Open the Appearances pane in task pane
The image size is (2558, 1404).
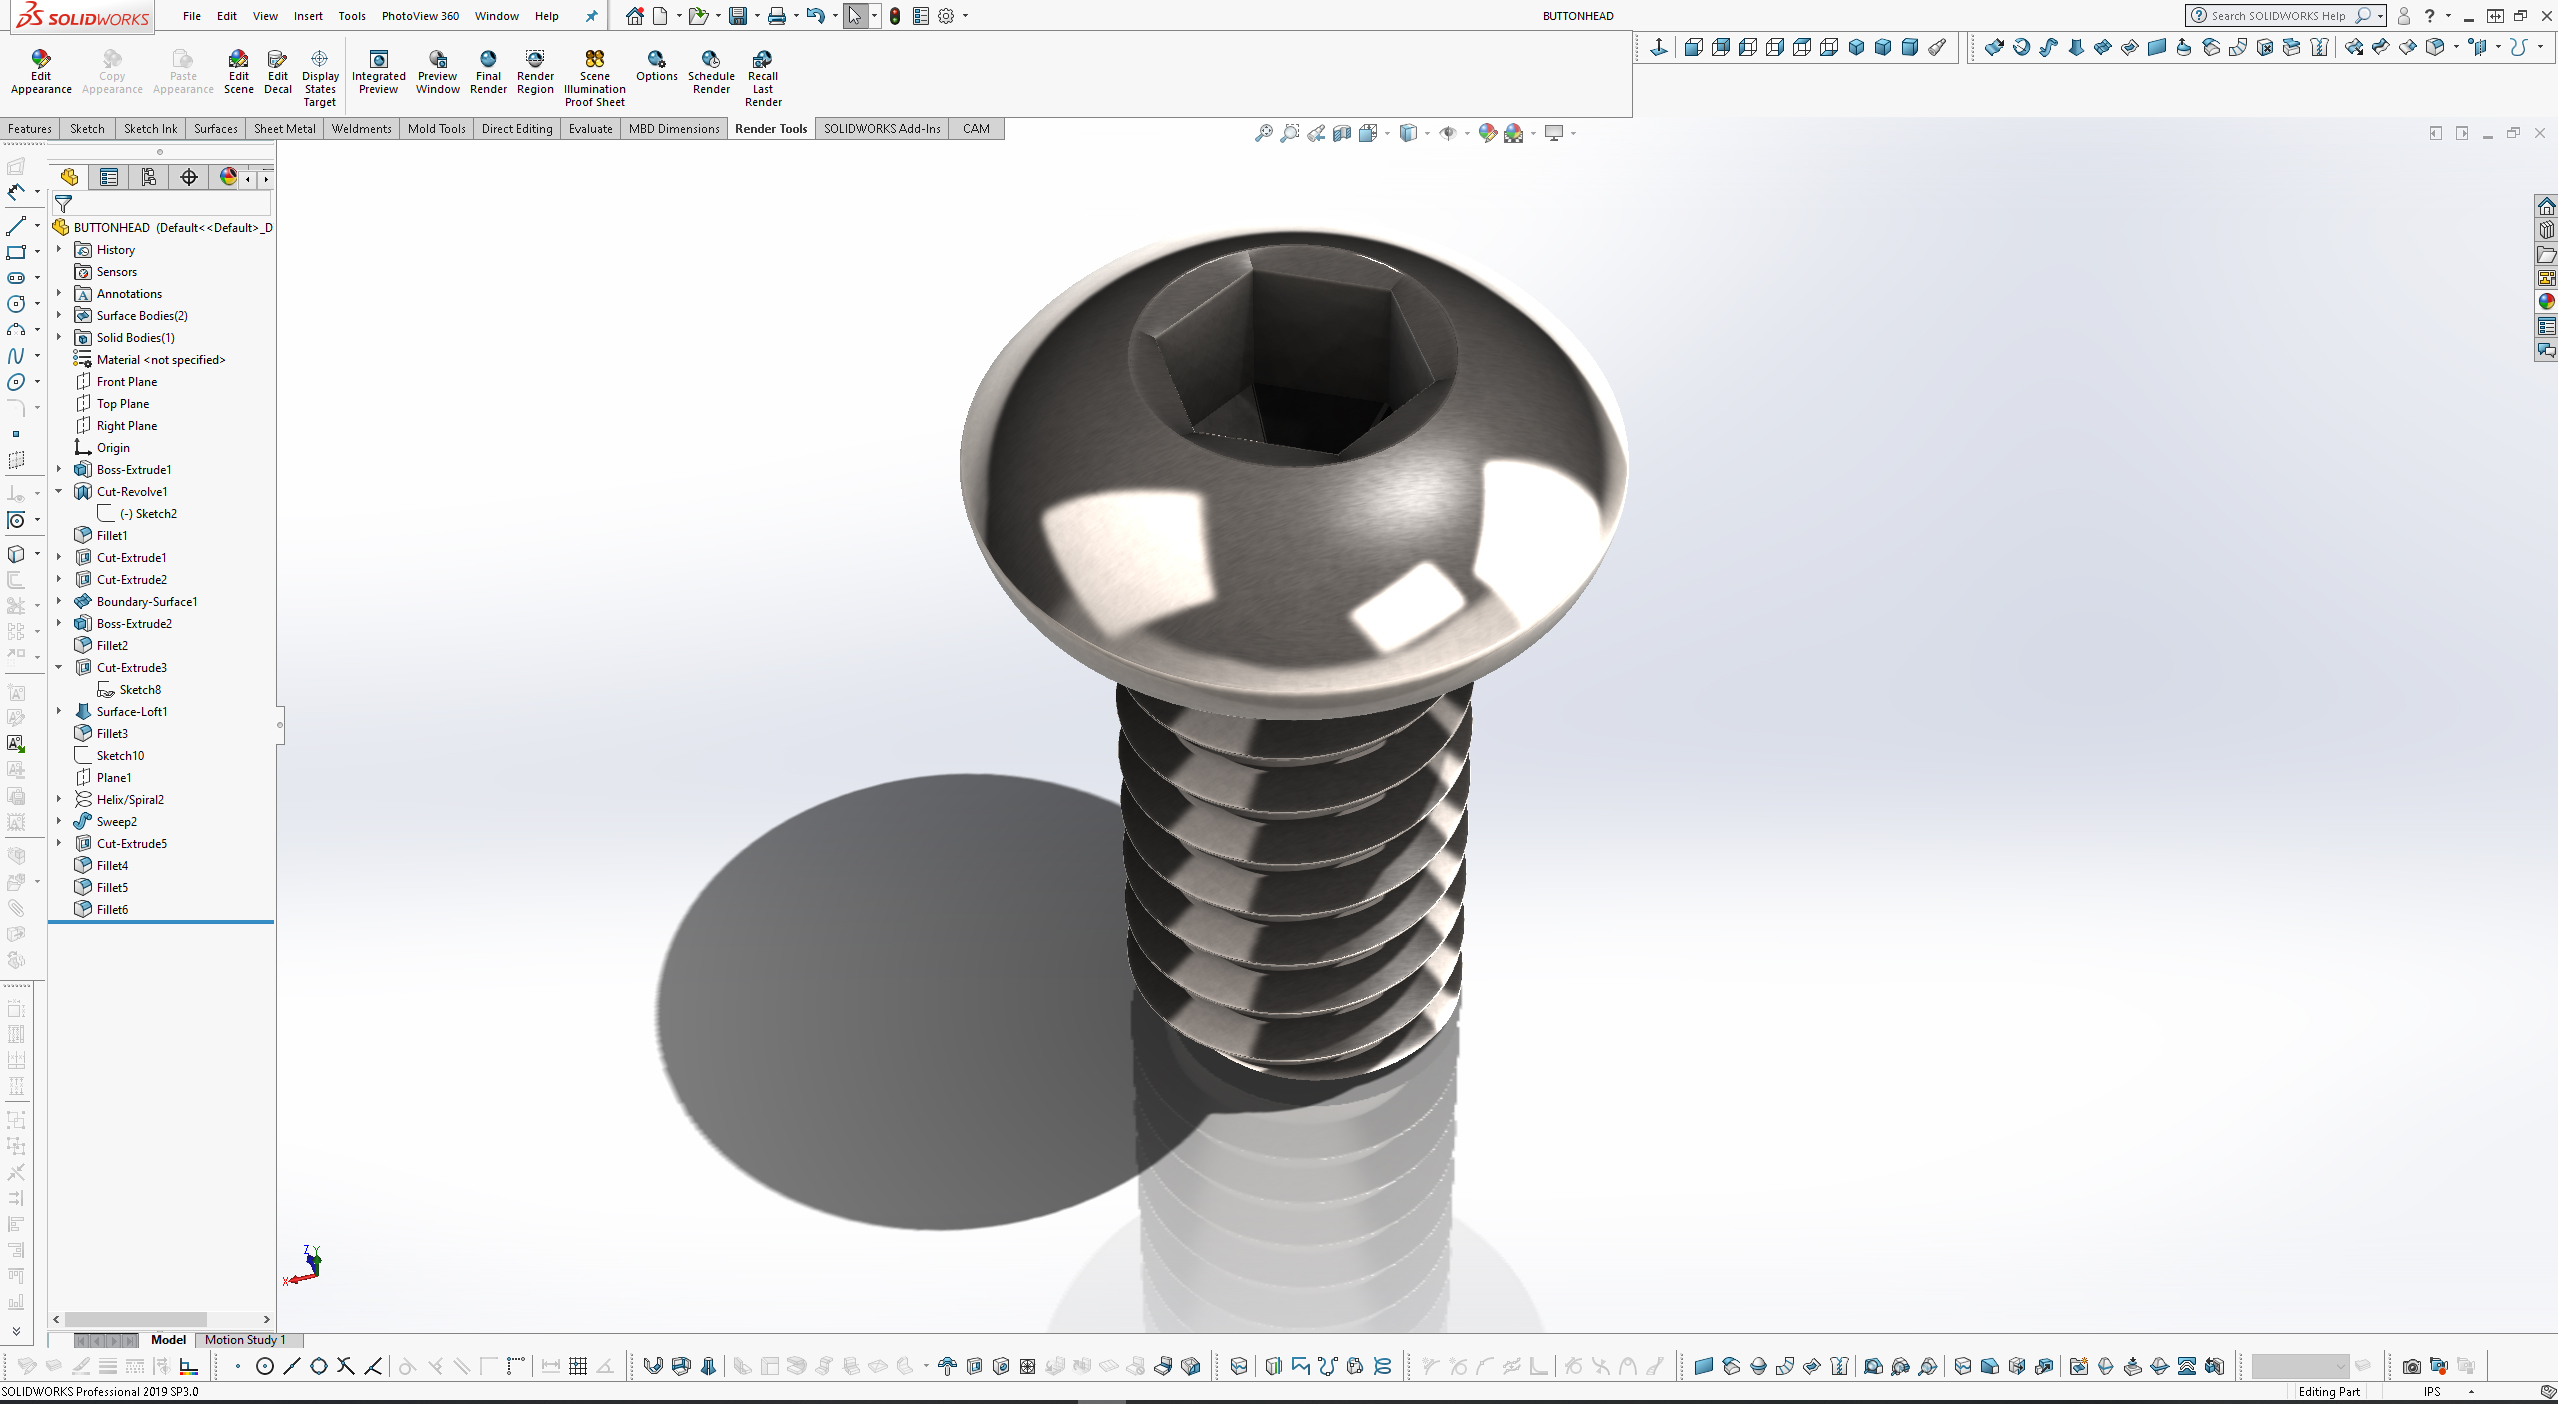2546,302
